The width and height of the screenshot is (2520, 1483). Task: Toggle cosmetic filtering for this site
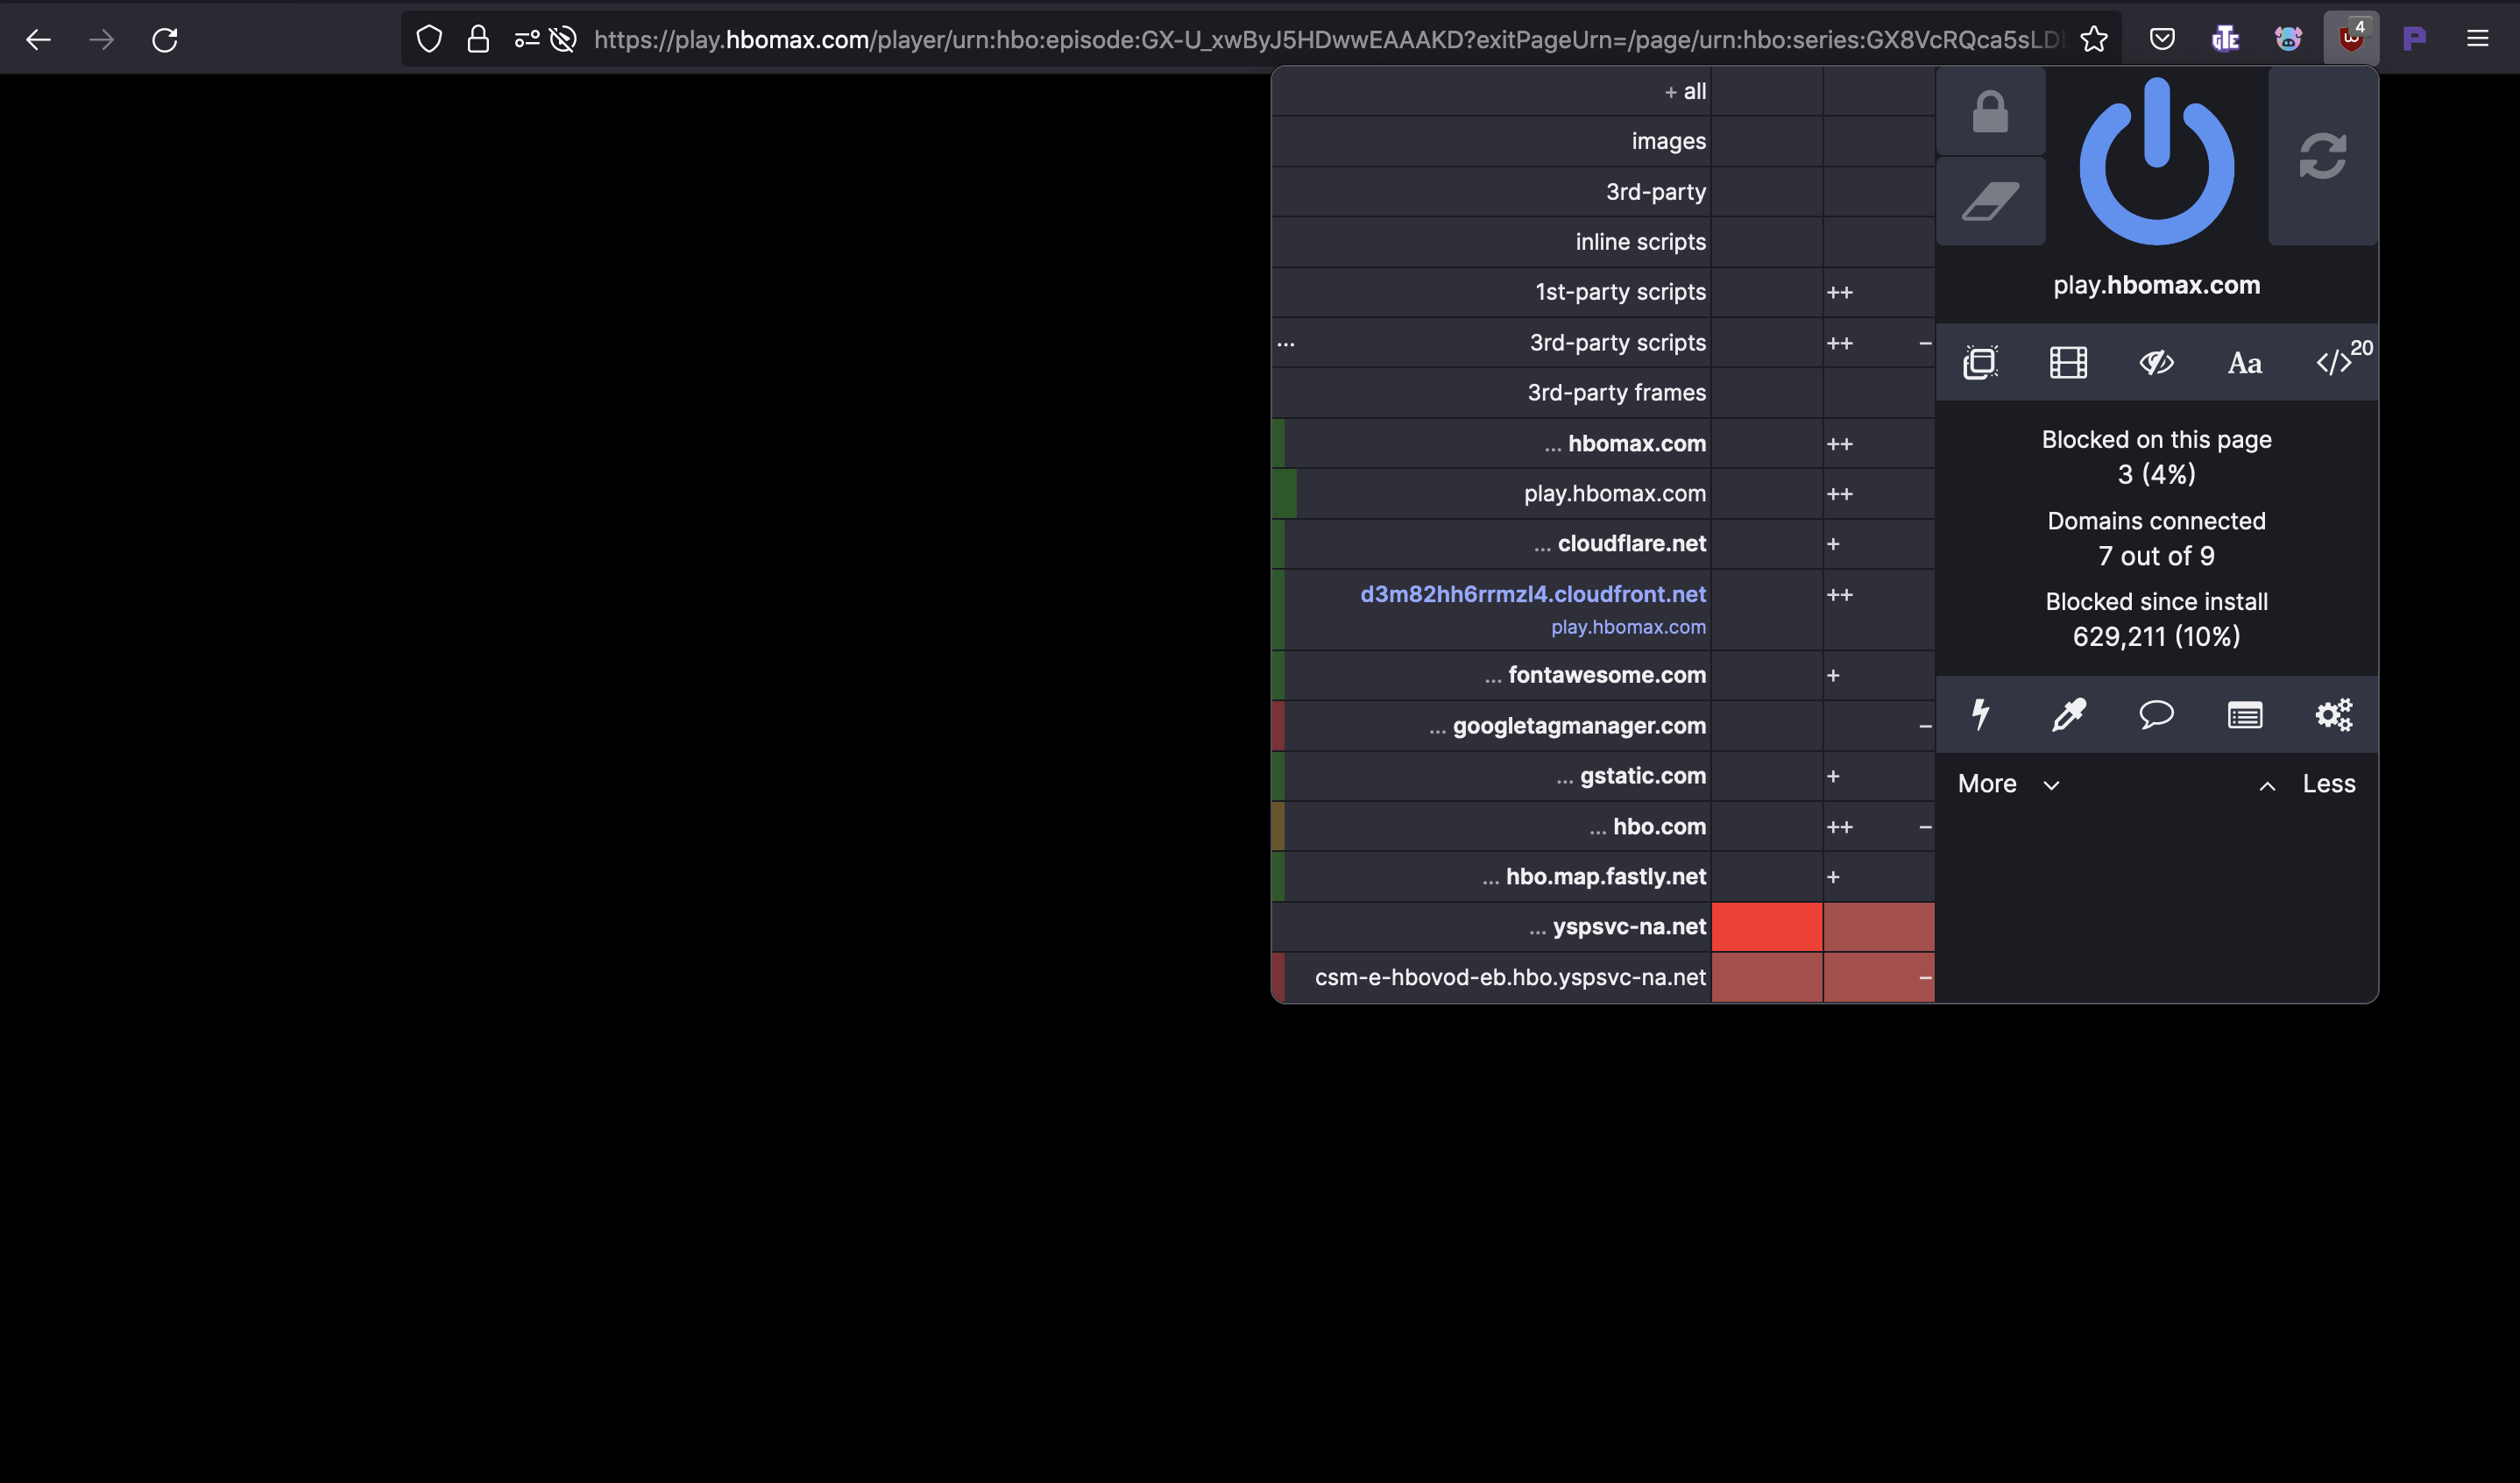click(x=2156, y=362)
